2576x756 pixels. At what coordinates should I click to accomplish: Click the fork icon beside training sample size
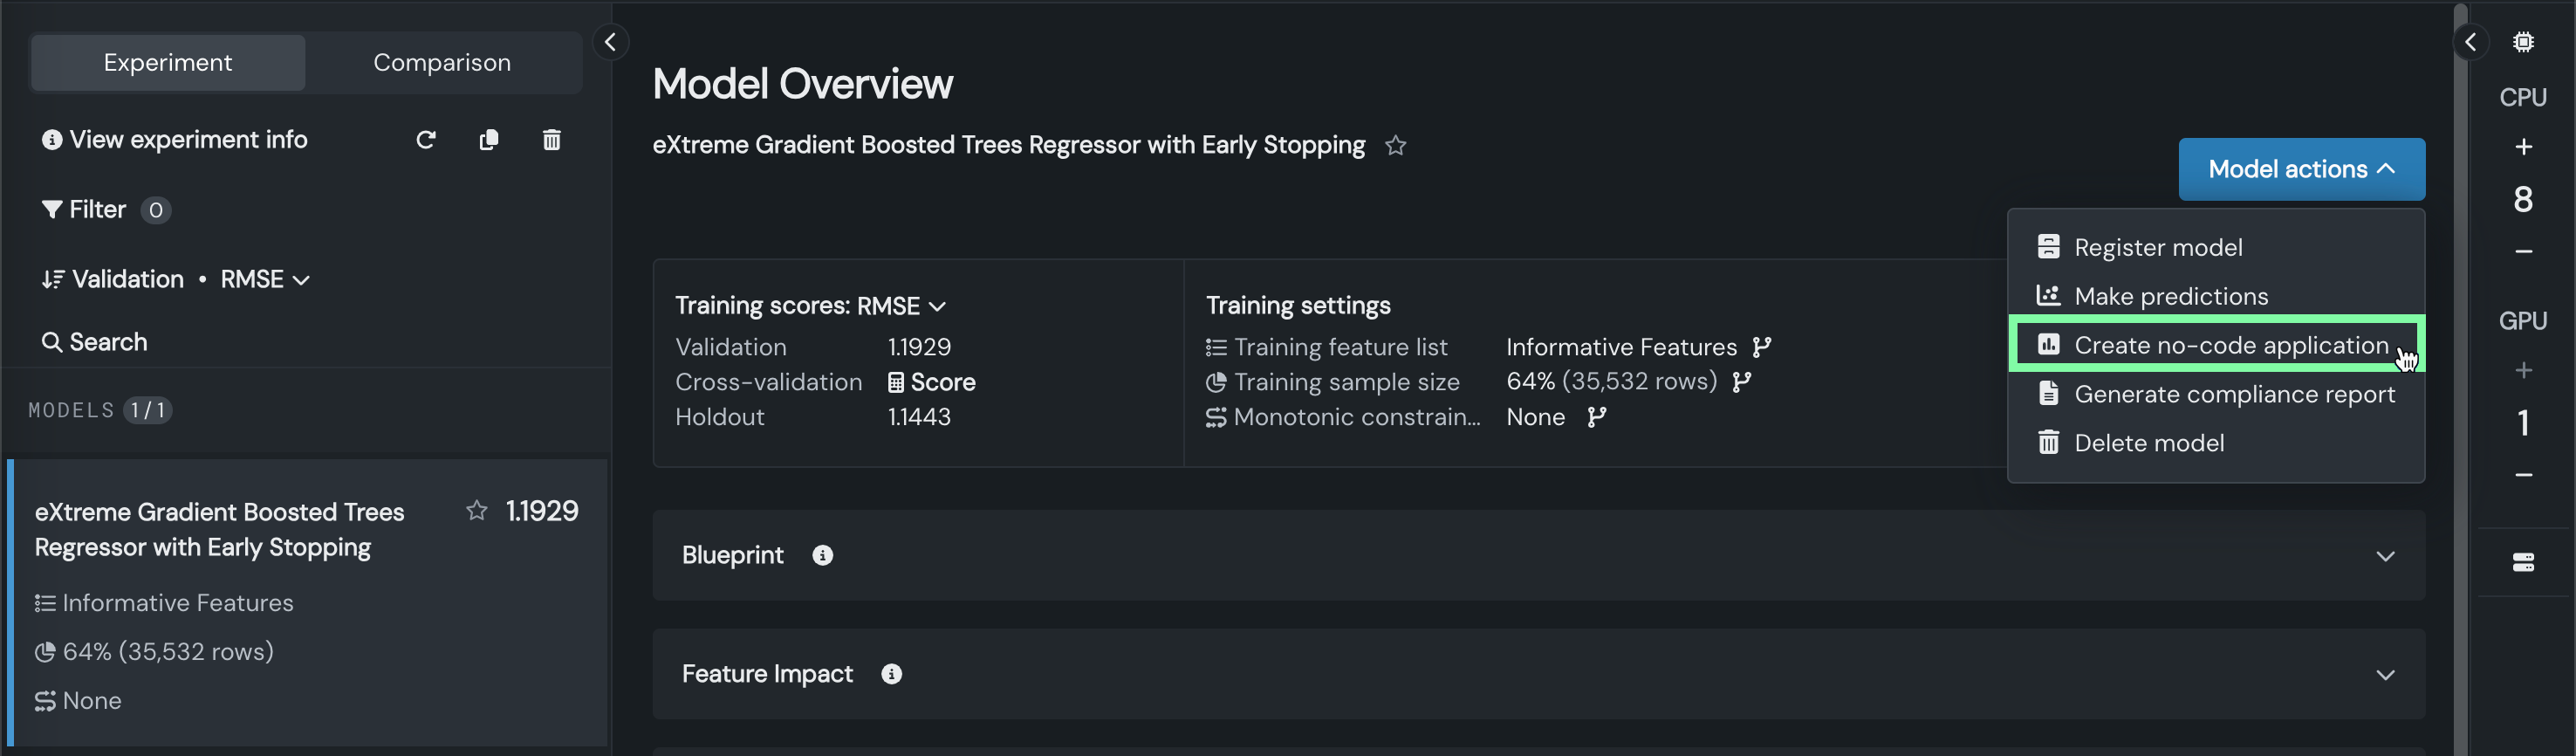click(1742, 382)
